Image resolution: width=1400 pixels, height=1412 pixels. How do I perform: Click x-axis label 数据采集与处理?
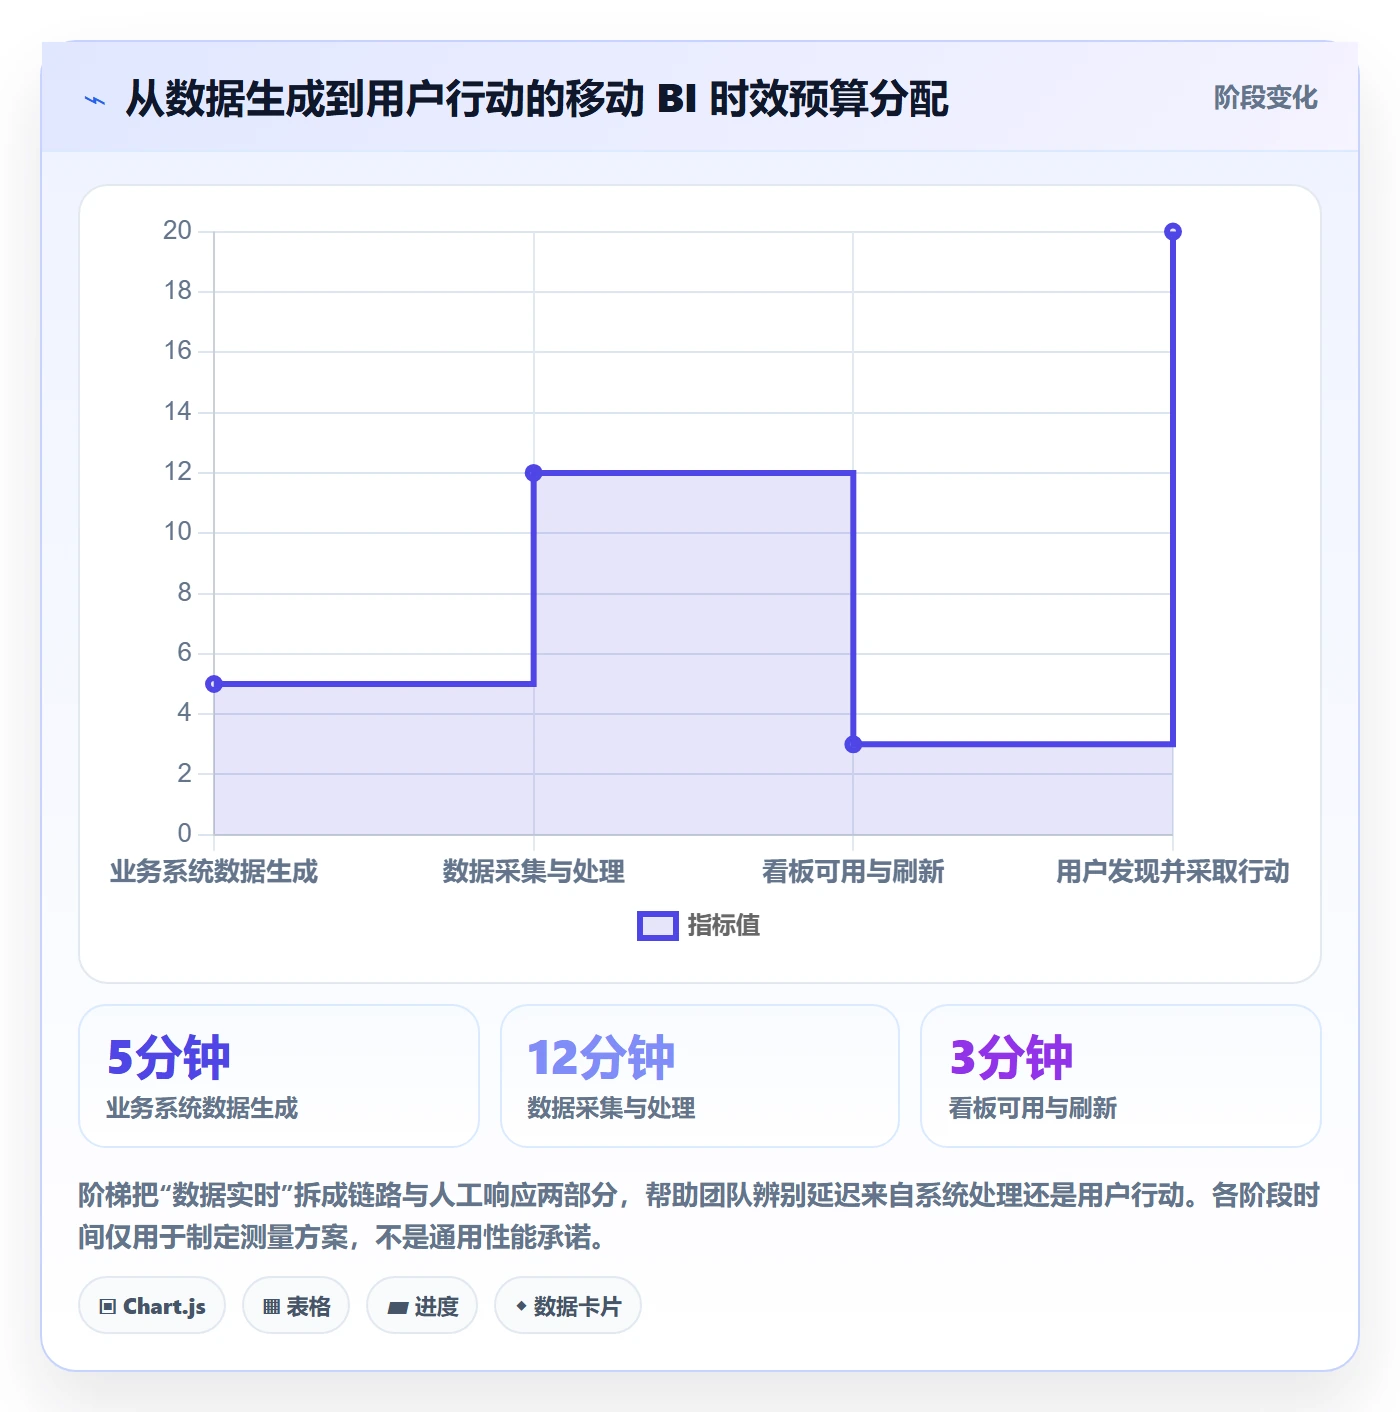[x=534, y=872]
